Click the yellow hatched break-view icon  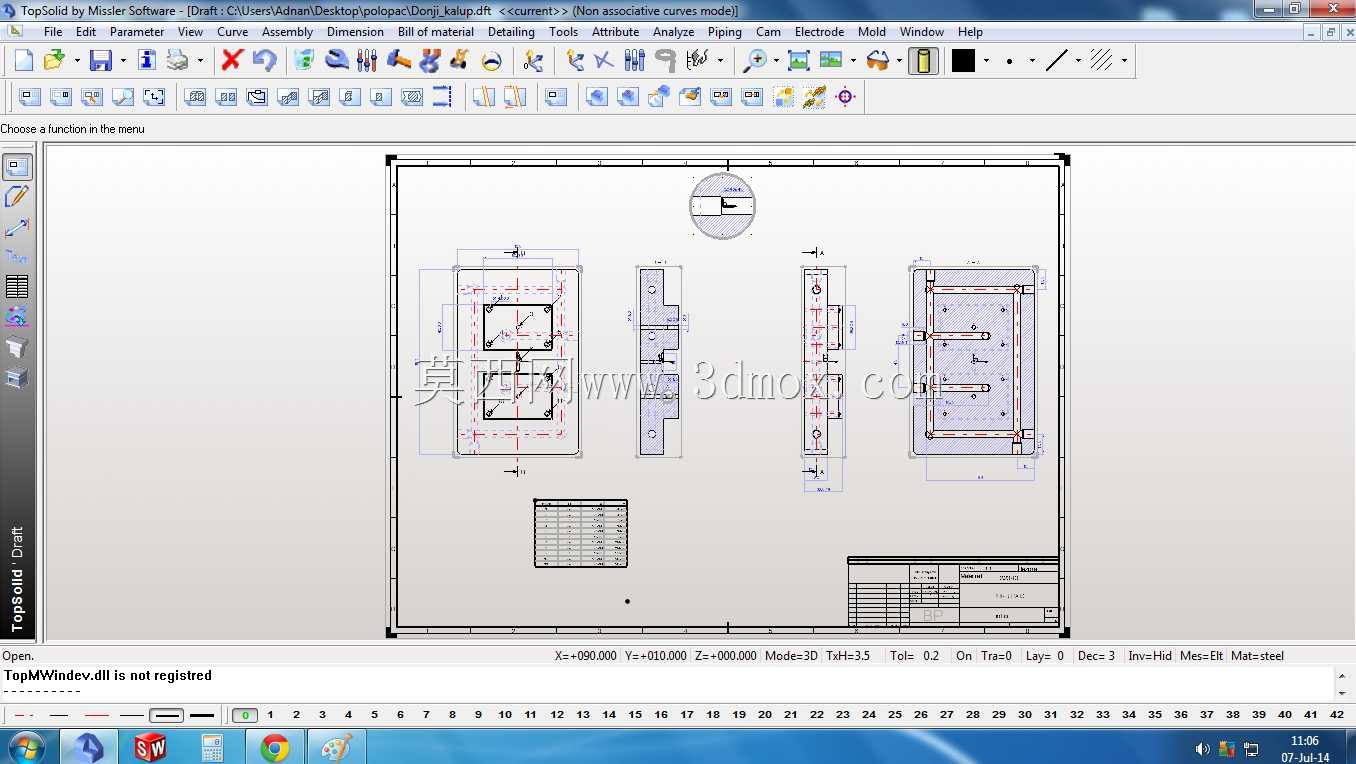tap(484, 97)
